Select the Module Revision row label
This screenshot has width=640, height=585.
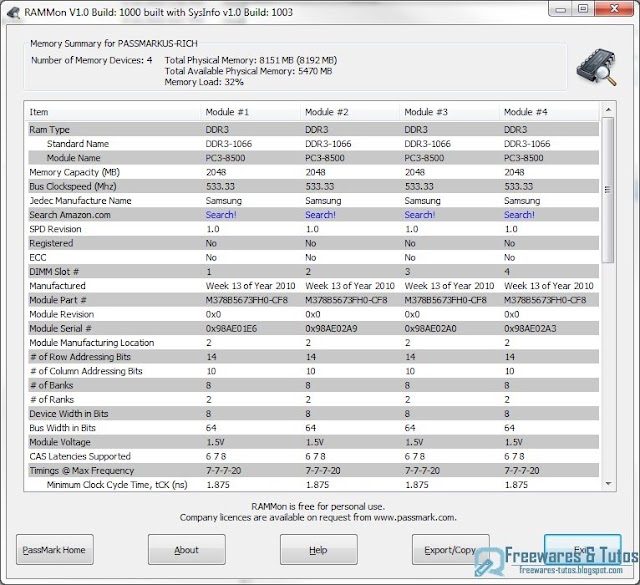tap(62, 314)
